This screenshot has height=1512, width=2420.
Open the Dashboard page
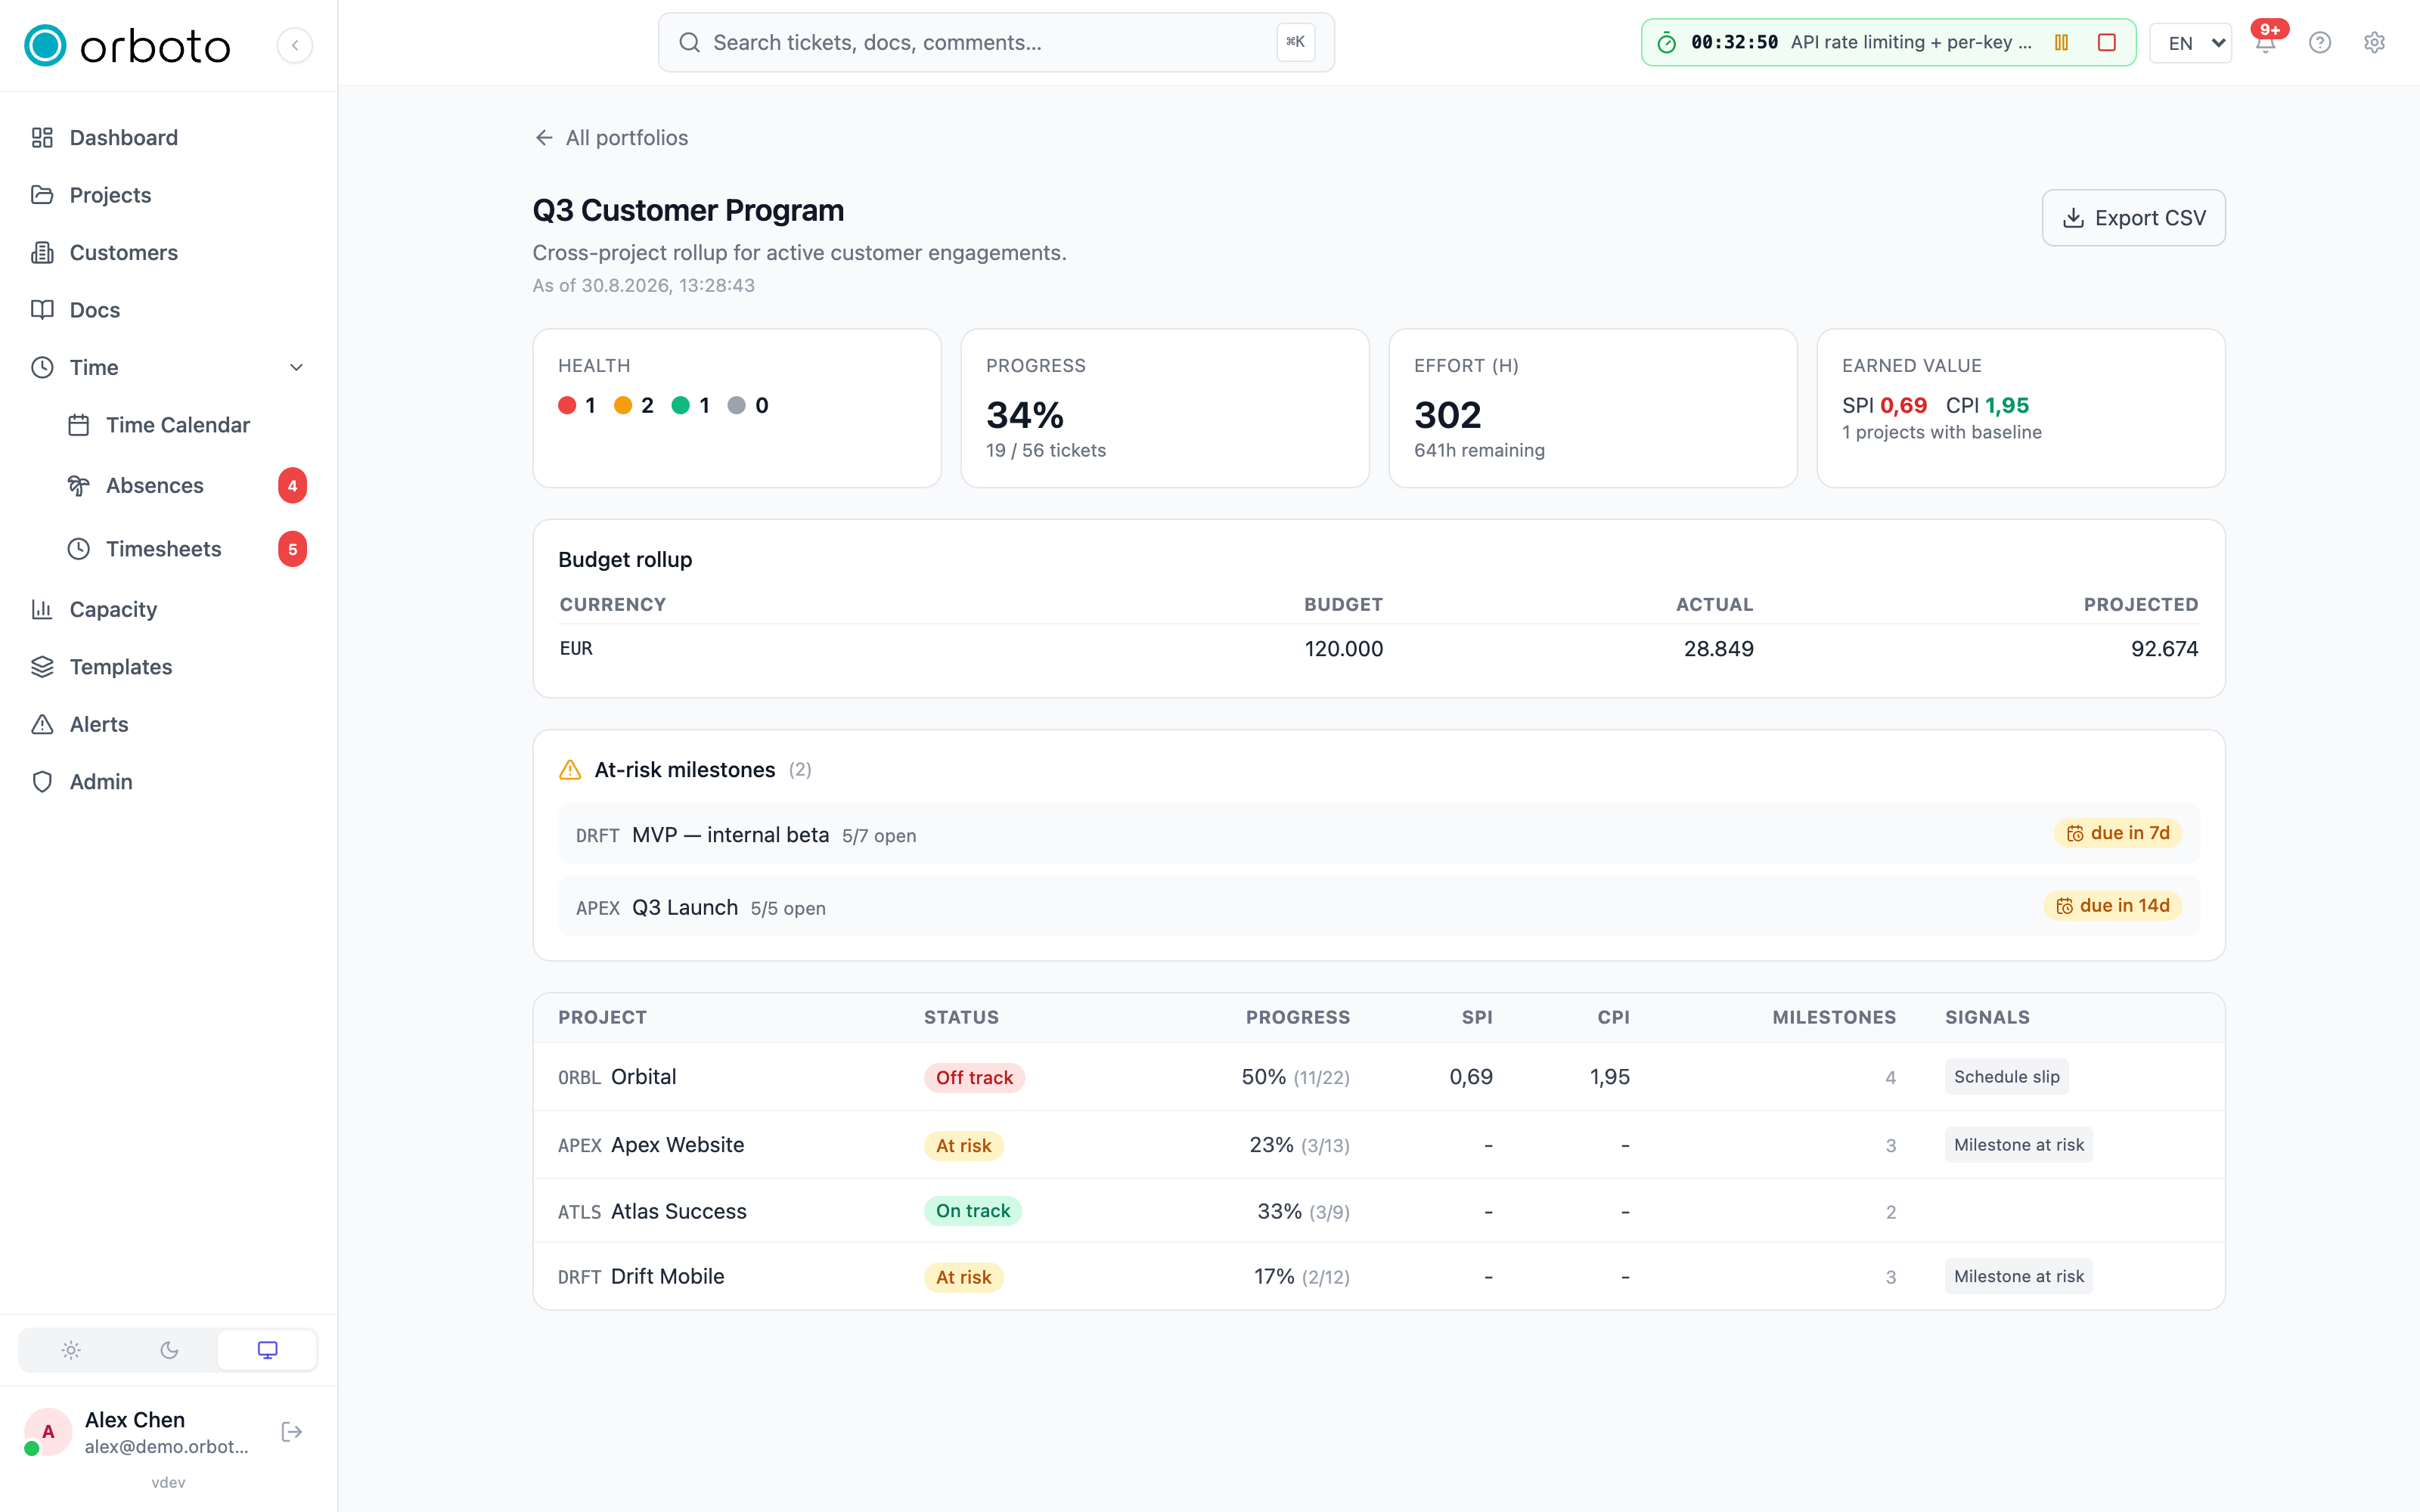168,138
